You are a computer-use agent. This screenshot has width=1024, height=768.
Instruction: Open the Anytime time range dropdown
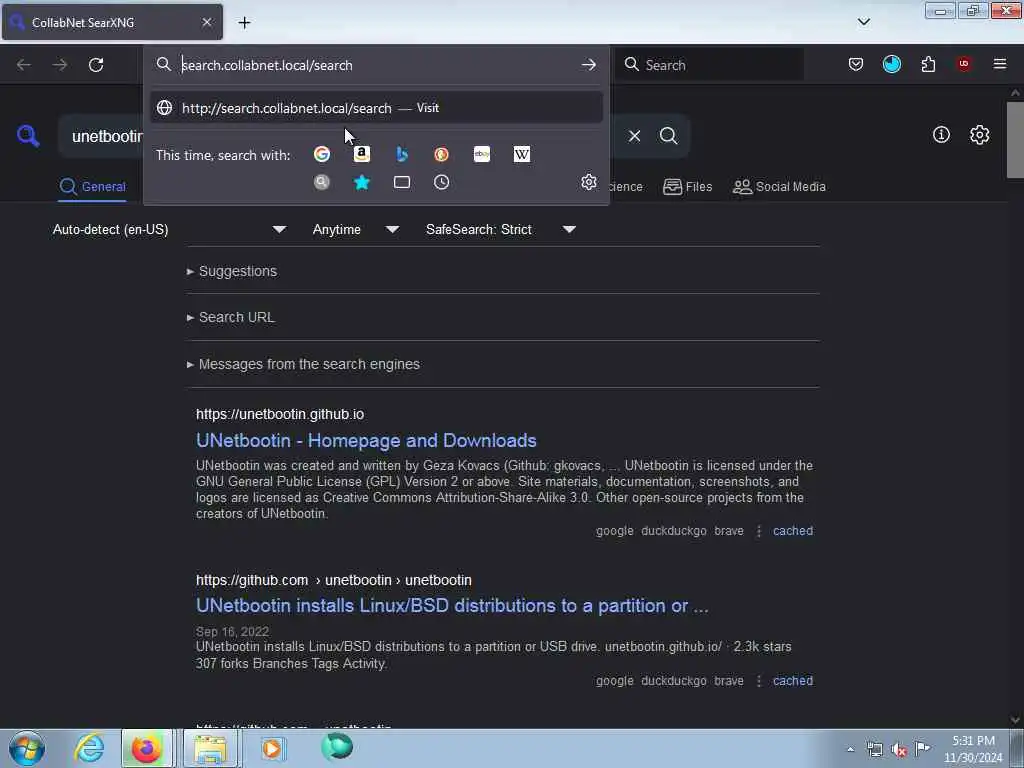[x=355, y=229]
